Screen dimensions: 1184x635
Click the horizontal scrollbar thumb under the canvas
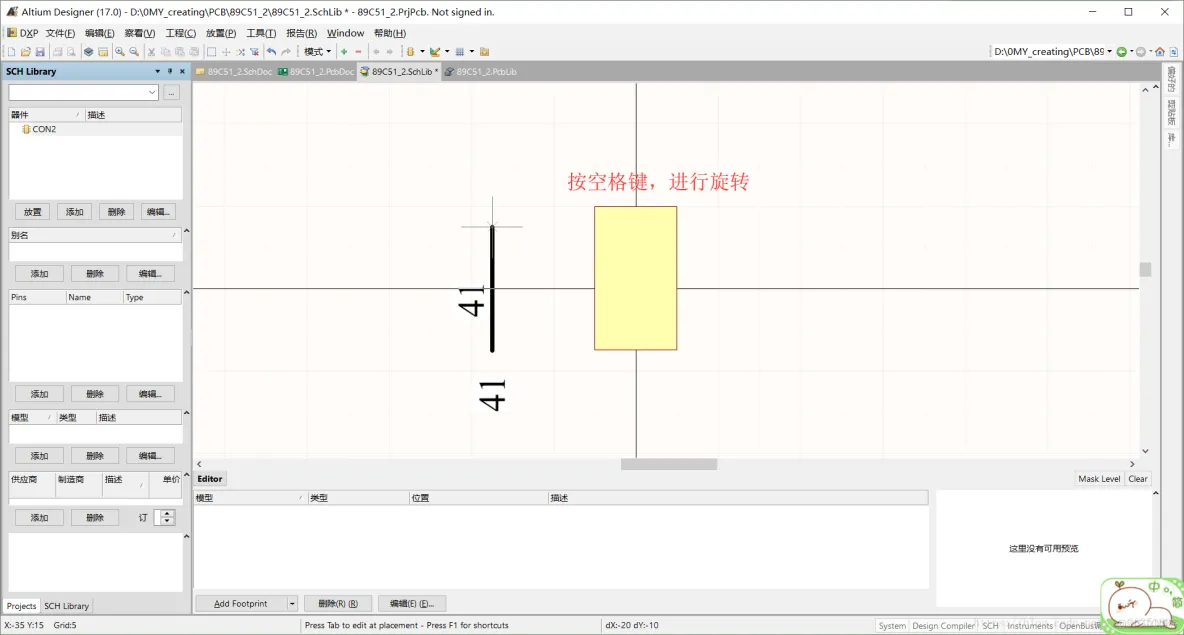click(669, 464)
